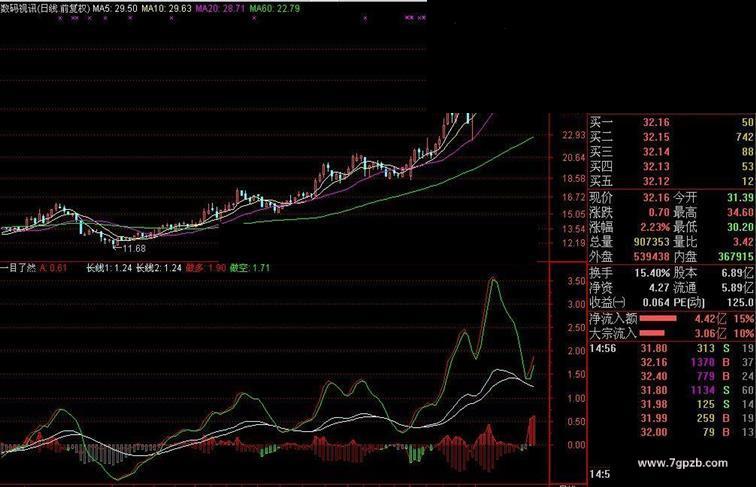Click the 18.58 price axis label
The image size is (756, 487).
click(x=573, y=178)
